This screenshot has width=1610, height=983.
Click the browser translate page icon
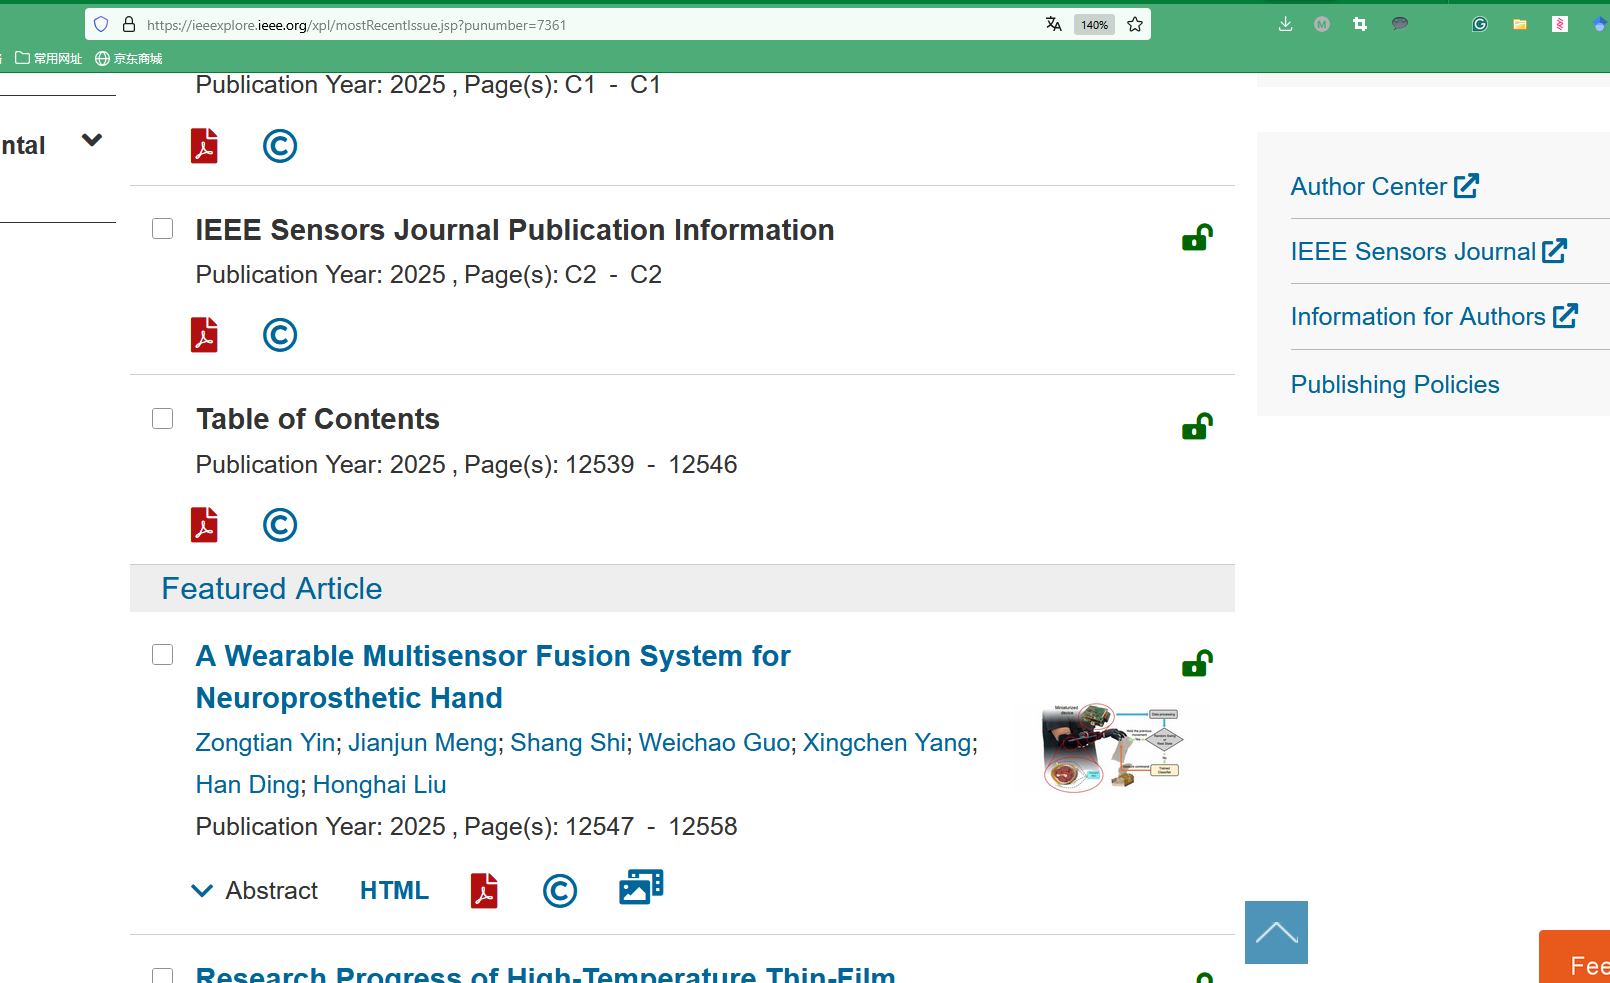click(1054, 25)
